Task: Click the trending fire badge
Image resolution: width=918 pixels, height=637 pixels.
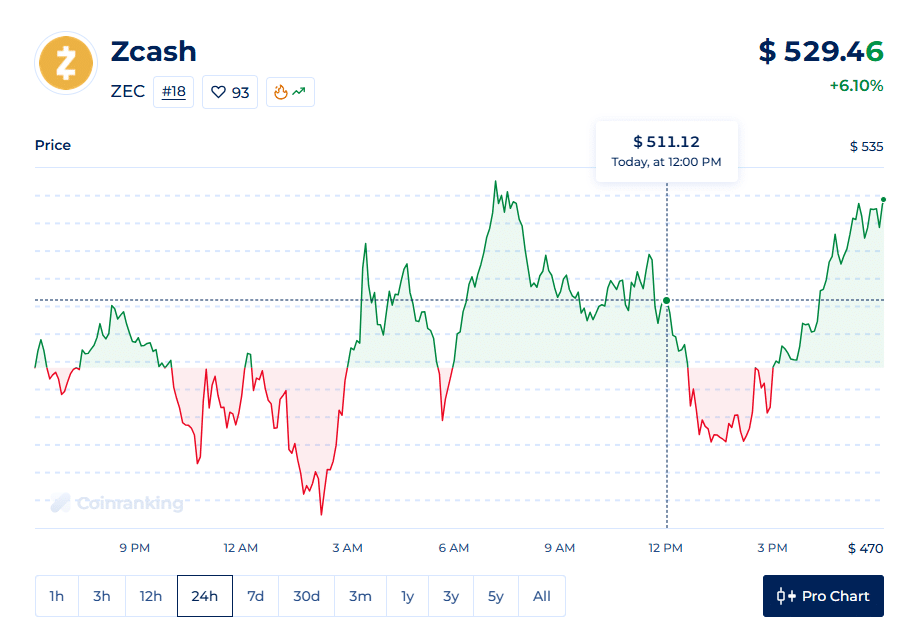Action: (290, 92)
